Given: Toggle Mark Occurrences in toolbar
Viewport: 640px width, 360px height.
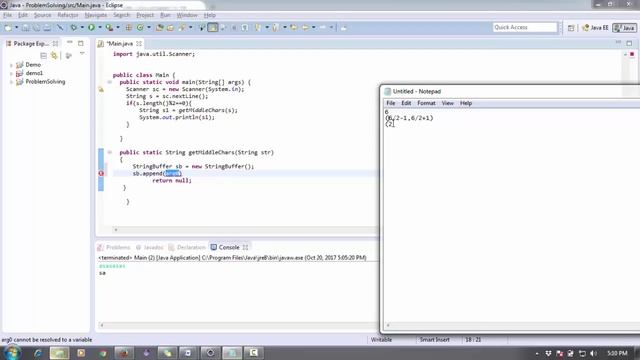Looking at the screenshot, I should [213, 28].
